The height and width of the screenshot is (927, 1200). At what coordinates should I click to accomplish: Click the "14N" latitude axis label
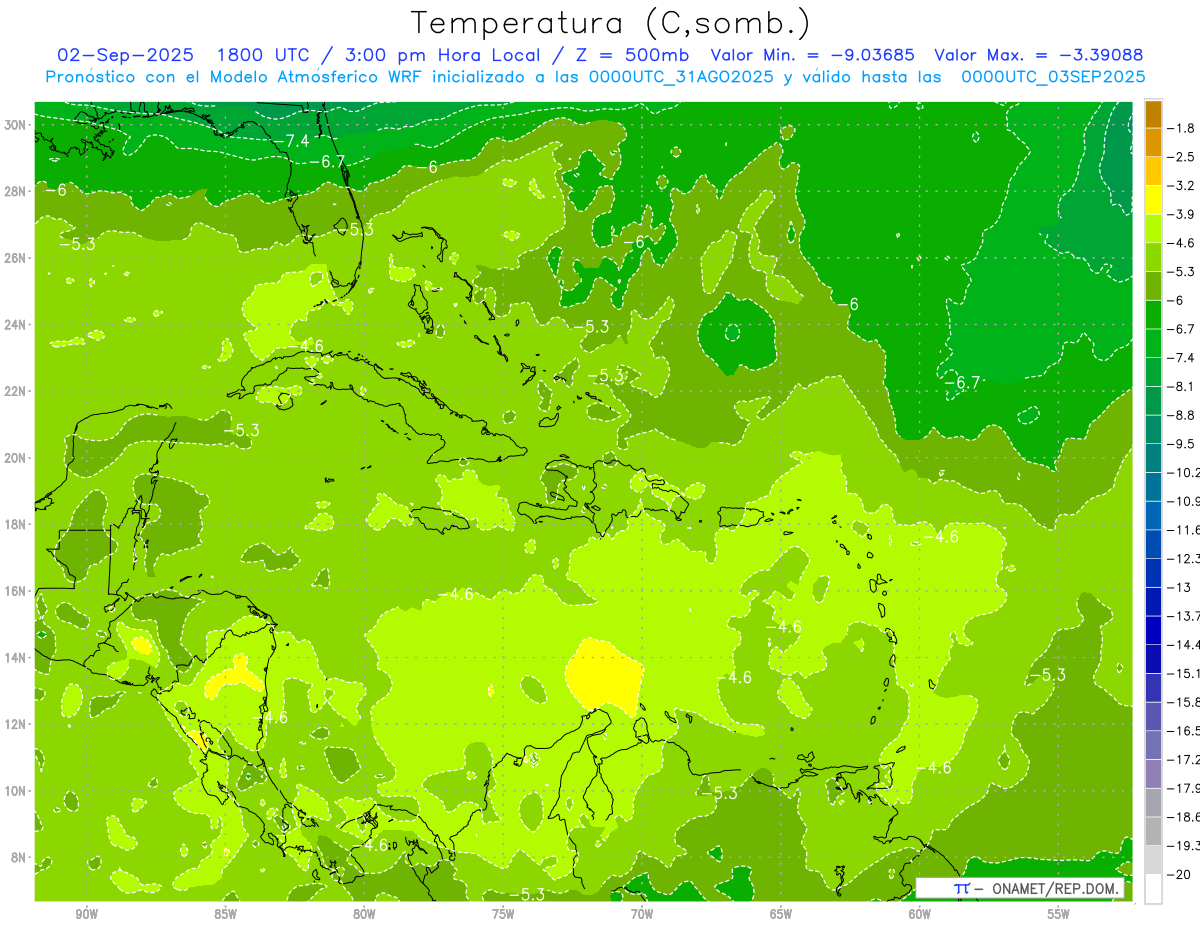click(x=16, y=658)
